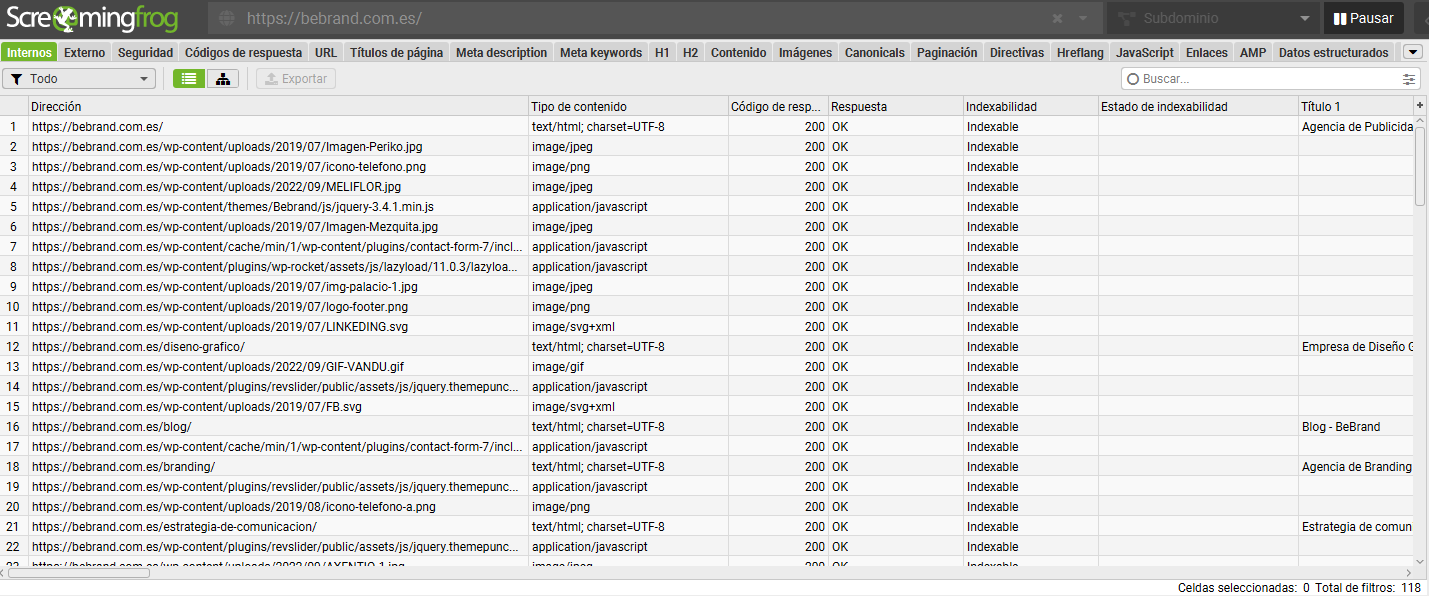The height and width of the screenshot is (596, 1429).
Task: Select row https://bebrand.com.es/ address cell
Action: click(x=278, y=127)
